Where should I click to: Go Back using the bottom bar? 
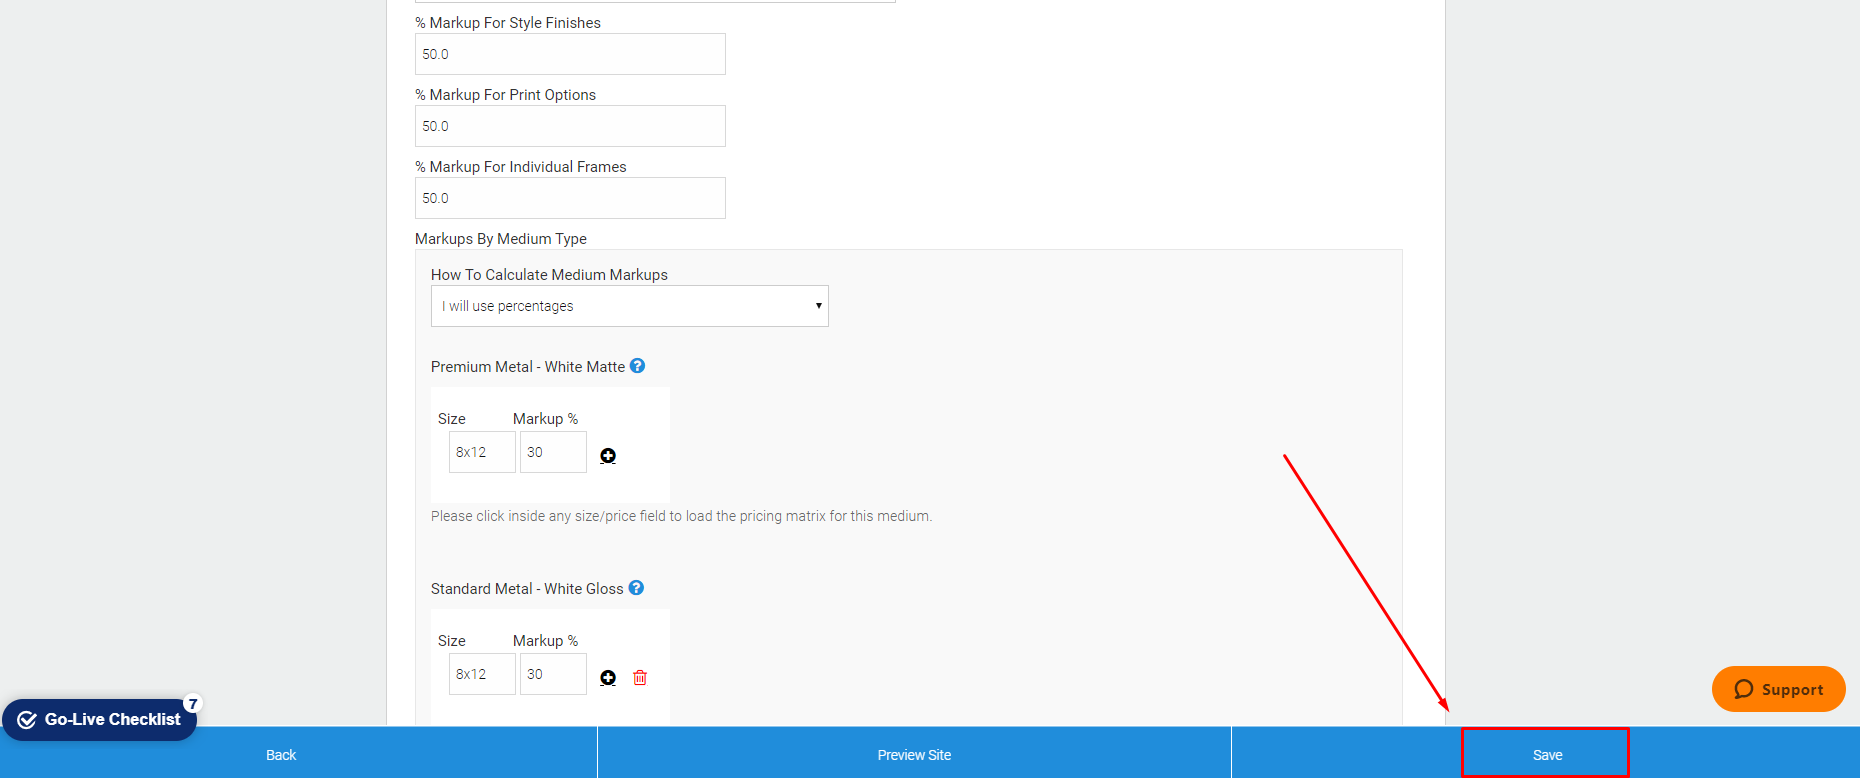[x=281, y=755]
